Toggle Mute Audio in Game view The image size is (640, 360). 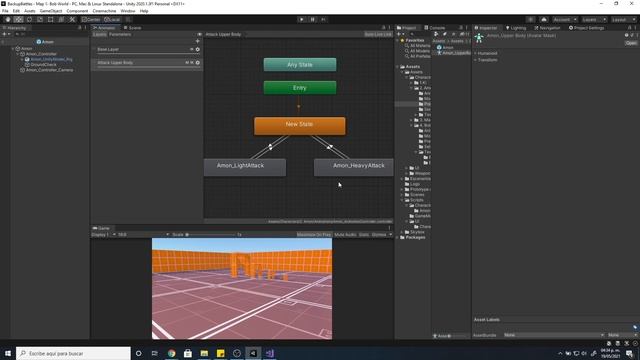[x=345, y=235]
